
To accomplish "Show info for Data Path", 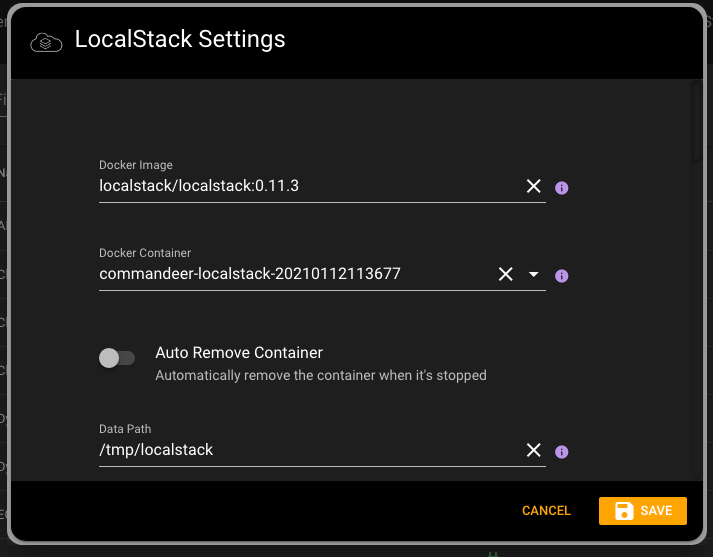I will click(x=562, y=452).
